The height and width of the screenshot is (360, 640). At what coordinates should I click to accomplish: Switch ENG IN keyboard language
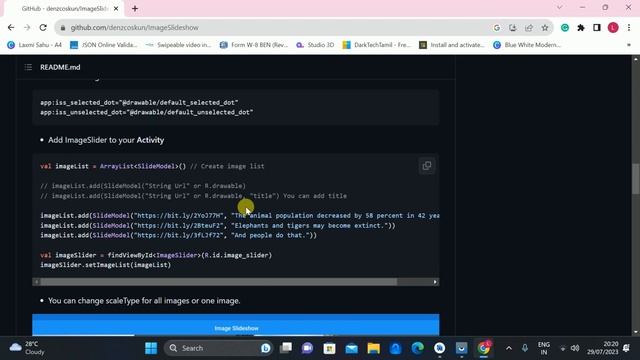point(544,348)
